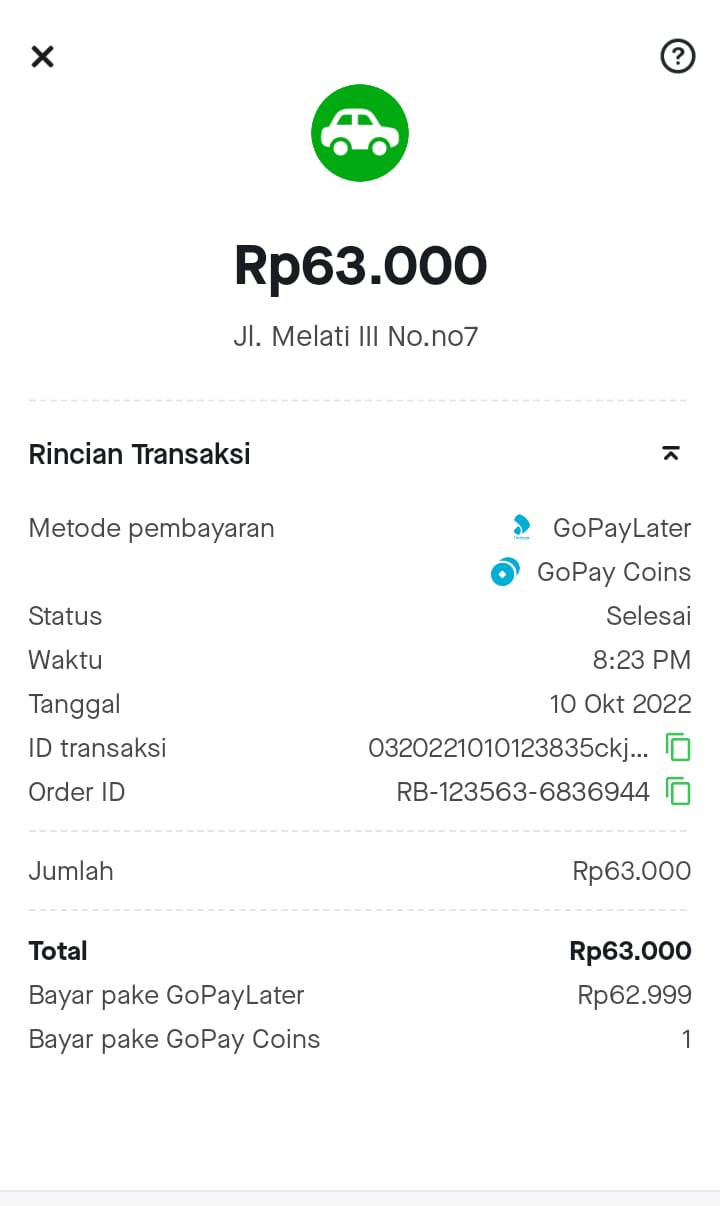Tap the GoPayLater logo icon
Image resolution: width=720 pixels, height=1206 pixels.
point(521,527)
